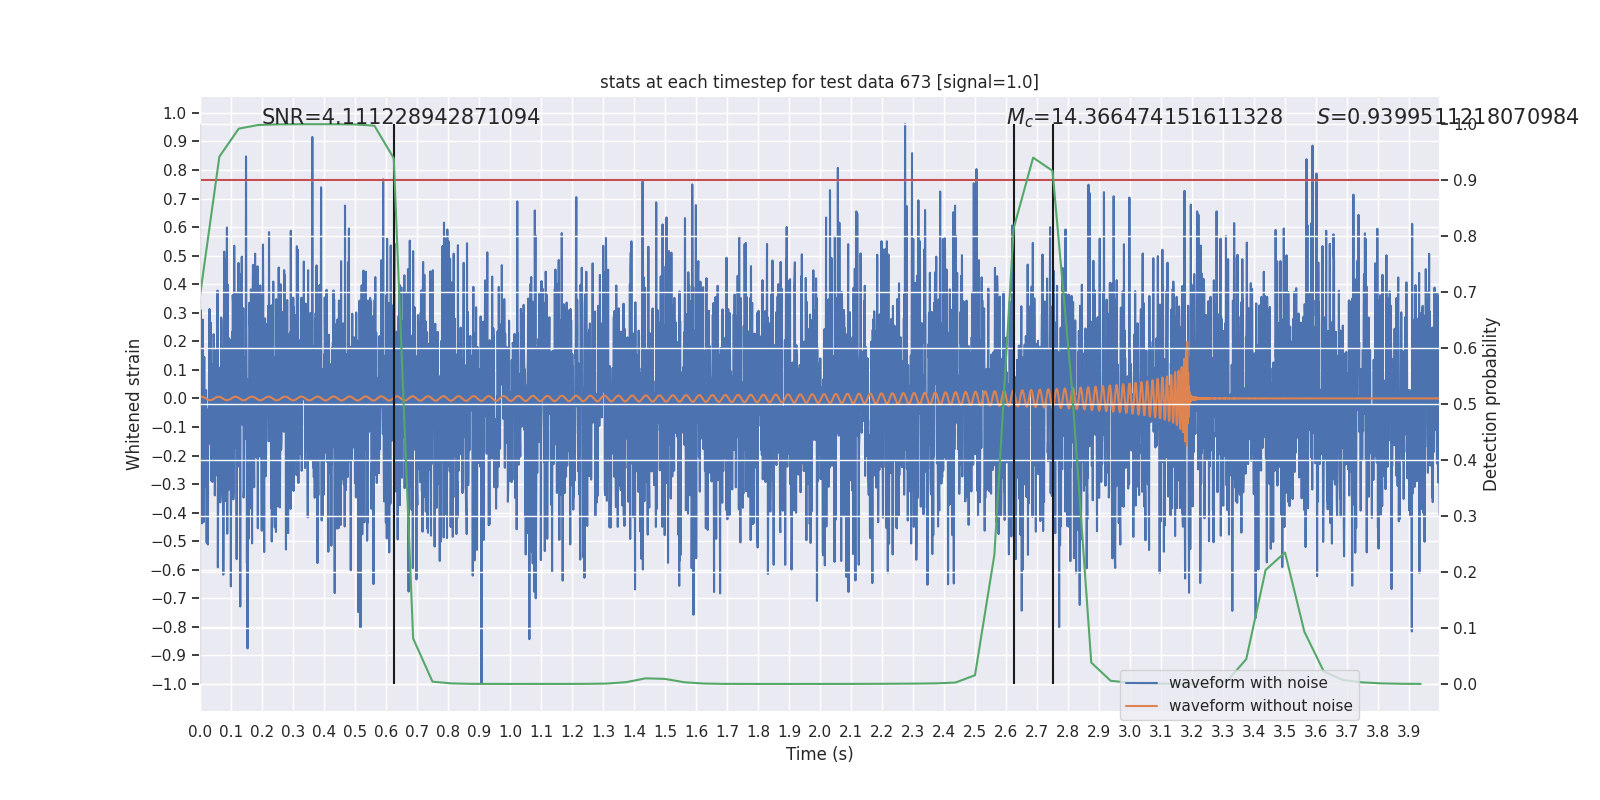The width and height of the screenshot is (1600, 800).
Task: Click left y-axis tick label 0.0
Action: [x=175, y=398]
